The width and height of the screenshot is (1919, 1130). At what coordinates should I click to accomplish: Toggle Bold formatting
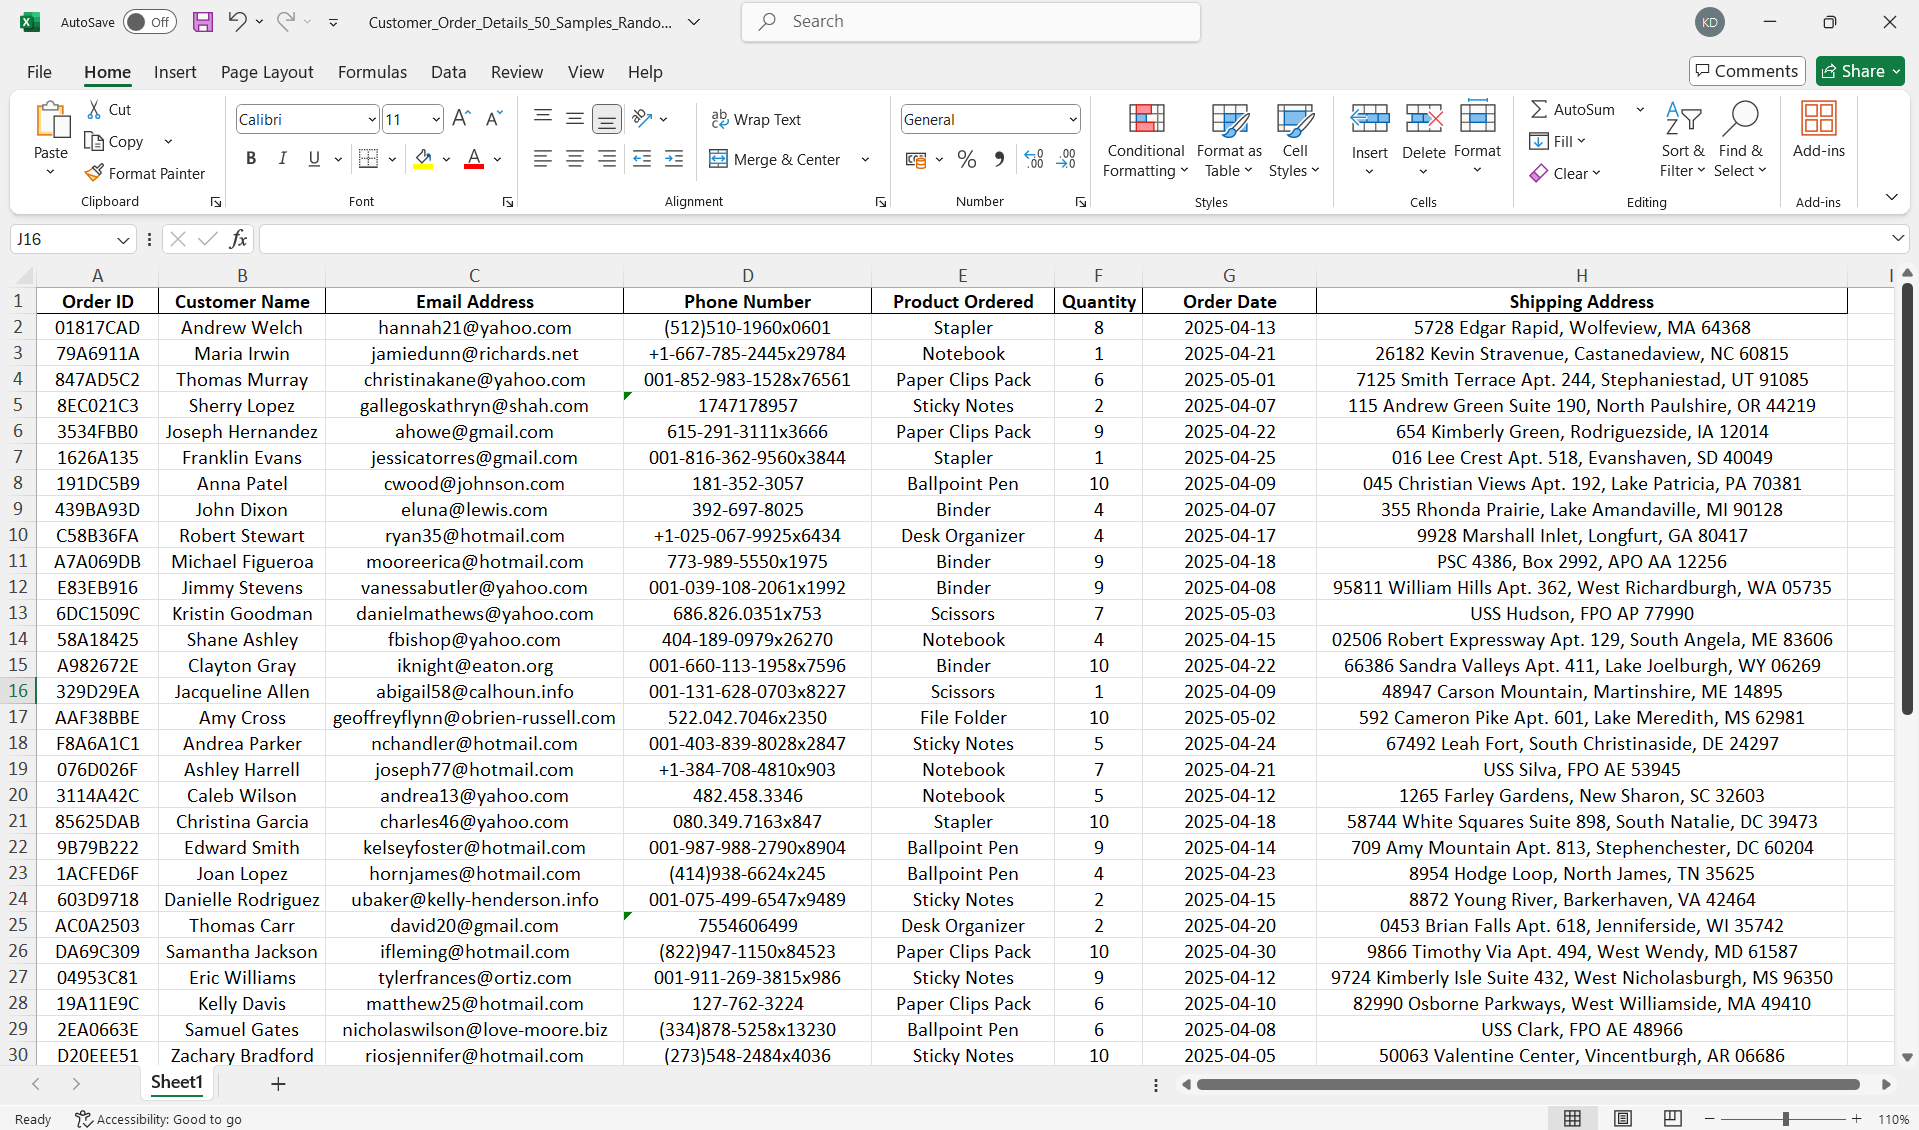coord(251,159)
